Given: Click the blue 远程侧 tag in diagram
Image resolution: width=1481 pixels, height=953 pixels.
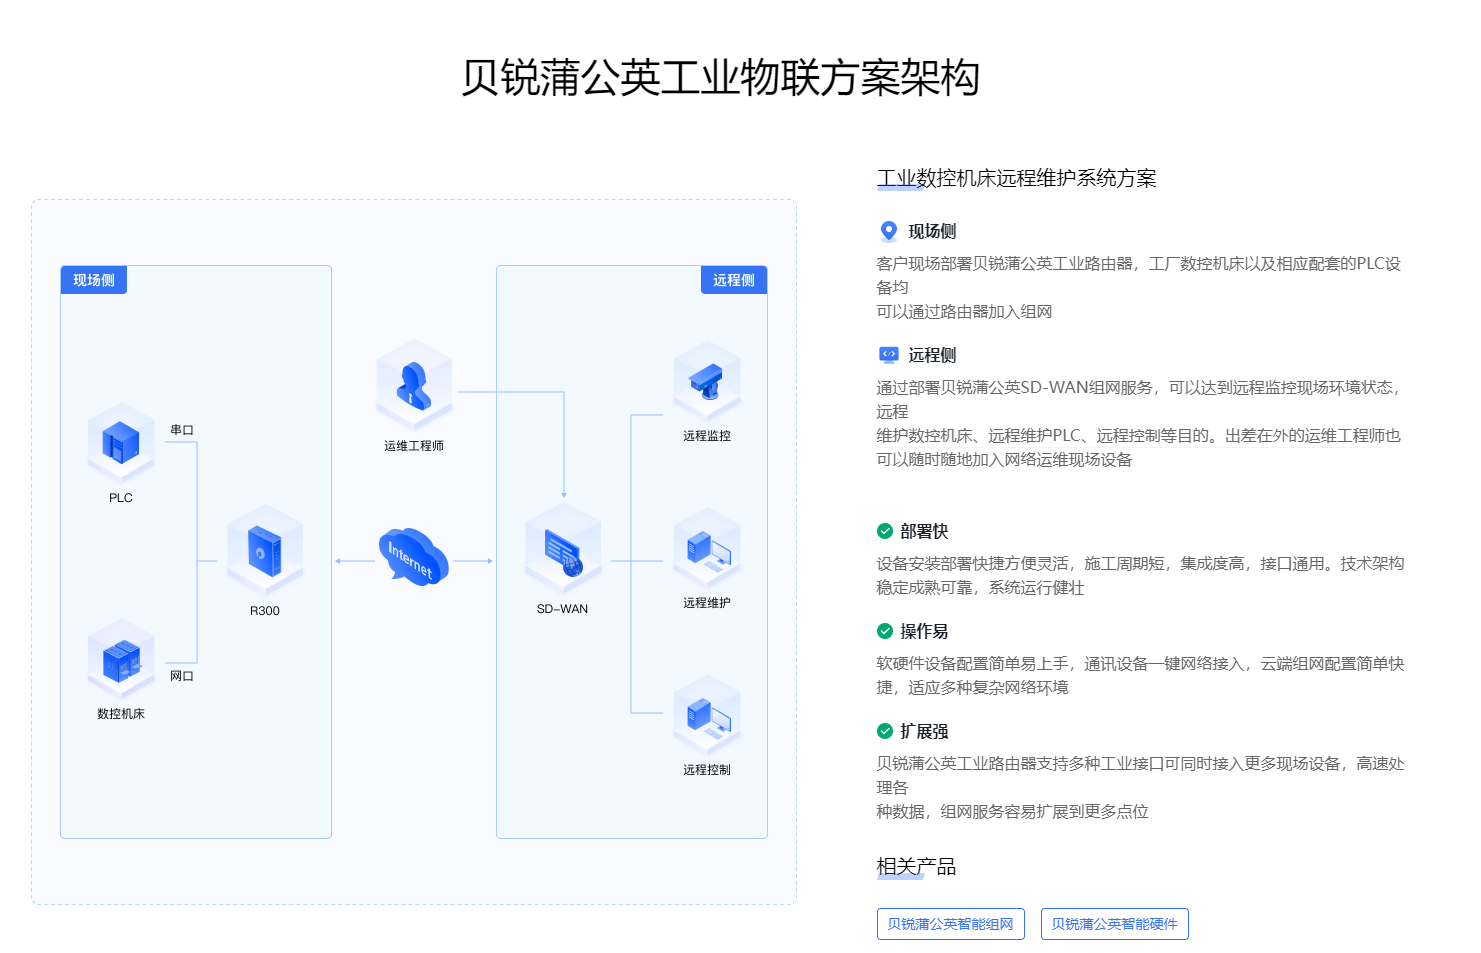Looking at the screenshot, I should [x=734, y=280].
